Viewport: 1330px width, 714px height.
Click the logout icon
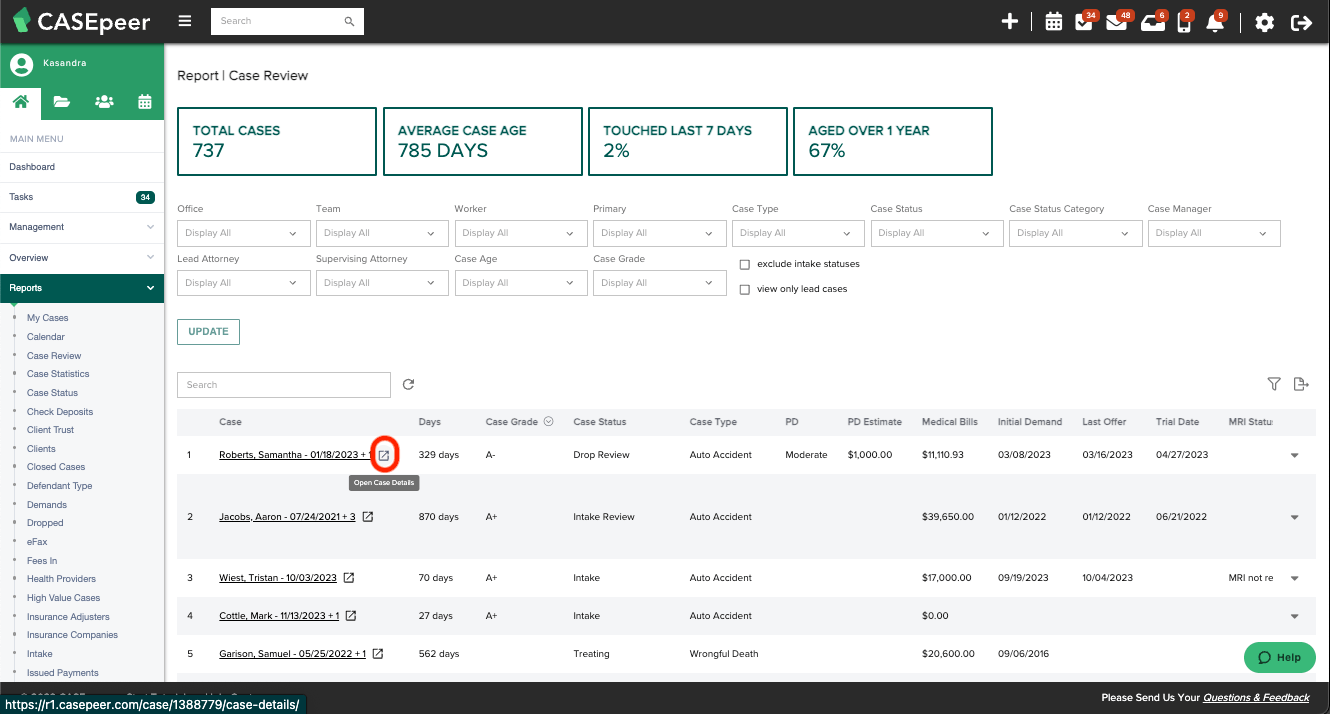[x=1301, y=22]
